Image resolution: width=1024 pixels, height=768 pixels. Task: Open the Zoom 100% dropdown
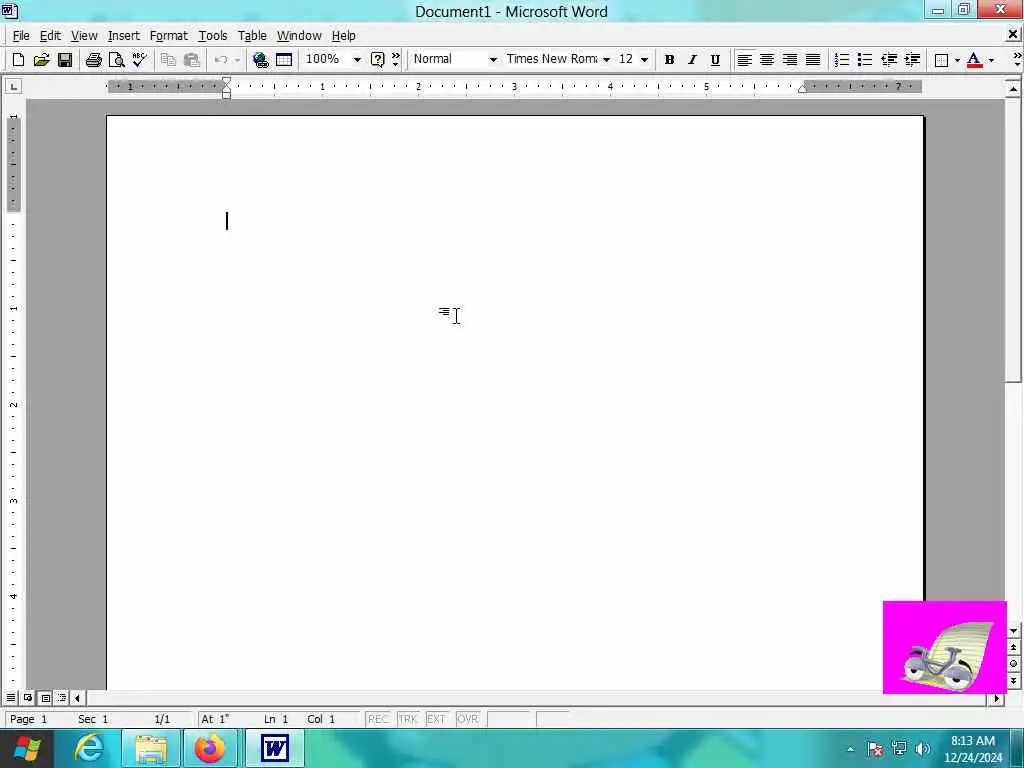click(357, 60)
